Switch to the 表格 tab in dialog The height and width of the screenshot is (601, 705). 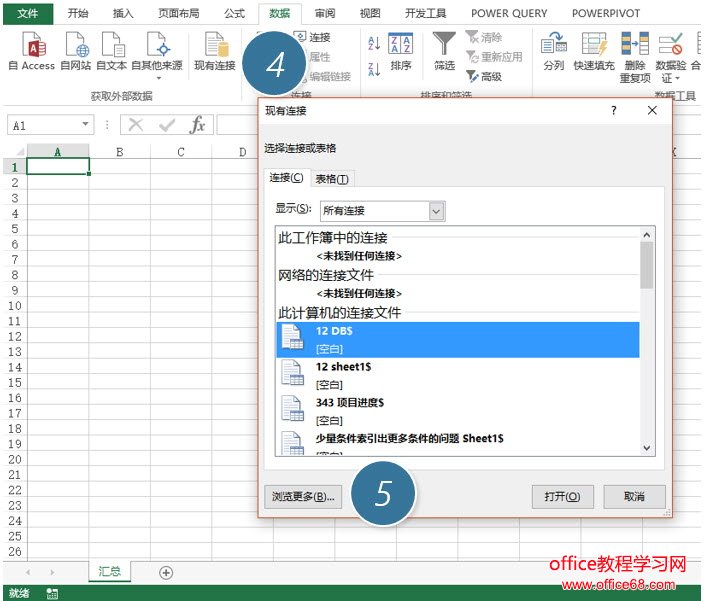(332, 179)
